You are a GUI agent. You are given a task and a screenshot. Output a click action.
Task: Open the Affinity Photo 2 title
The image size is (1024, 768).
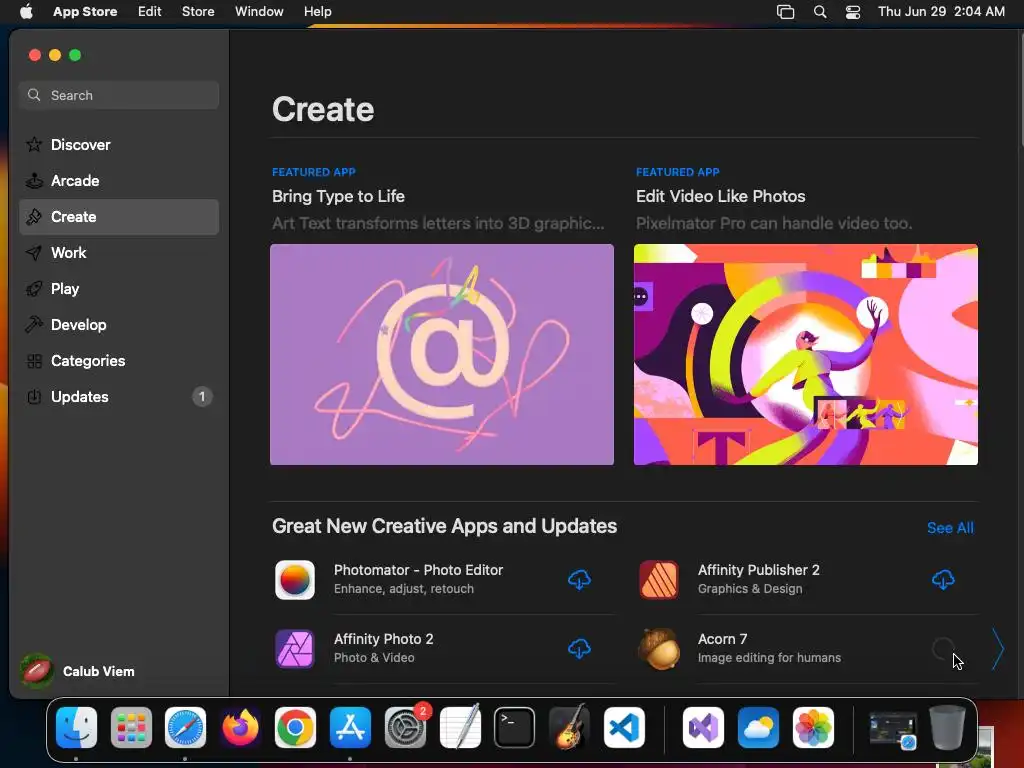[383, 639]
